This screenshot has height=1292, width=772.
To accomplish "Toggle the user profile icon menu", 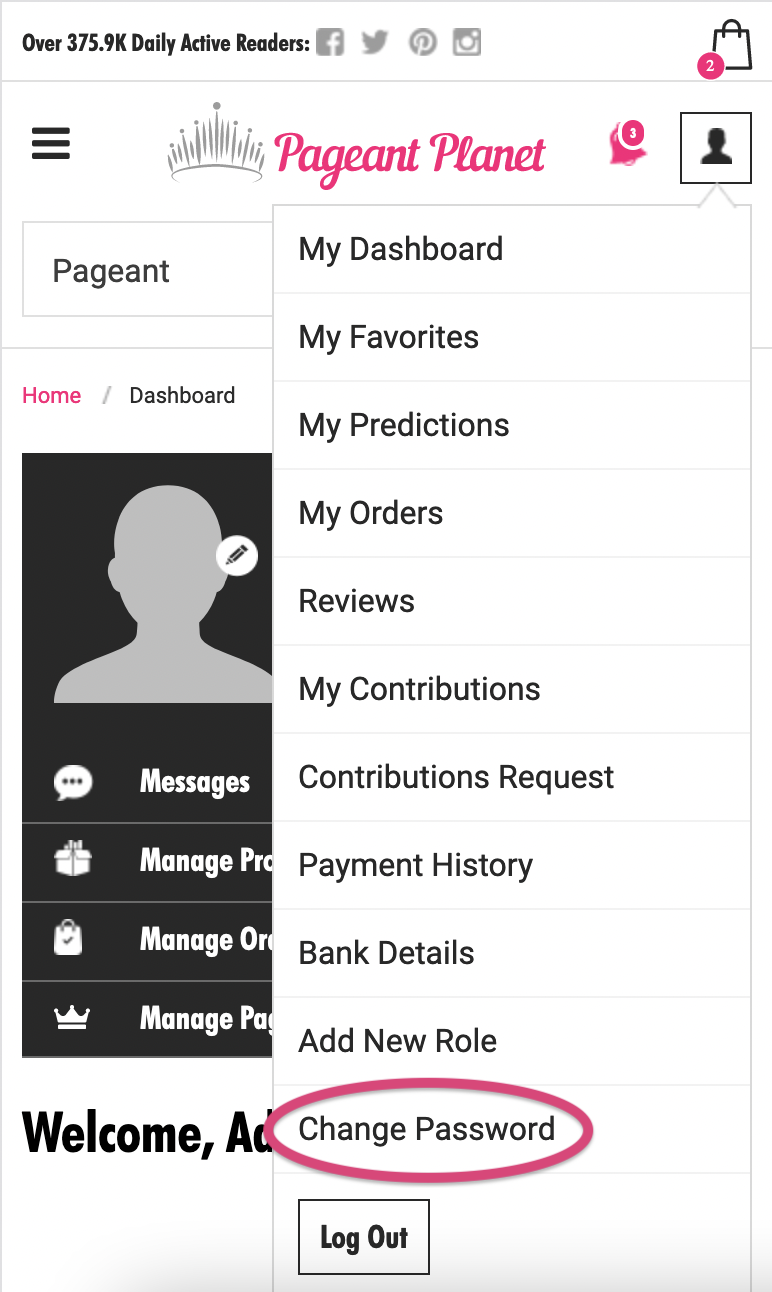I will coord(715,148).
